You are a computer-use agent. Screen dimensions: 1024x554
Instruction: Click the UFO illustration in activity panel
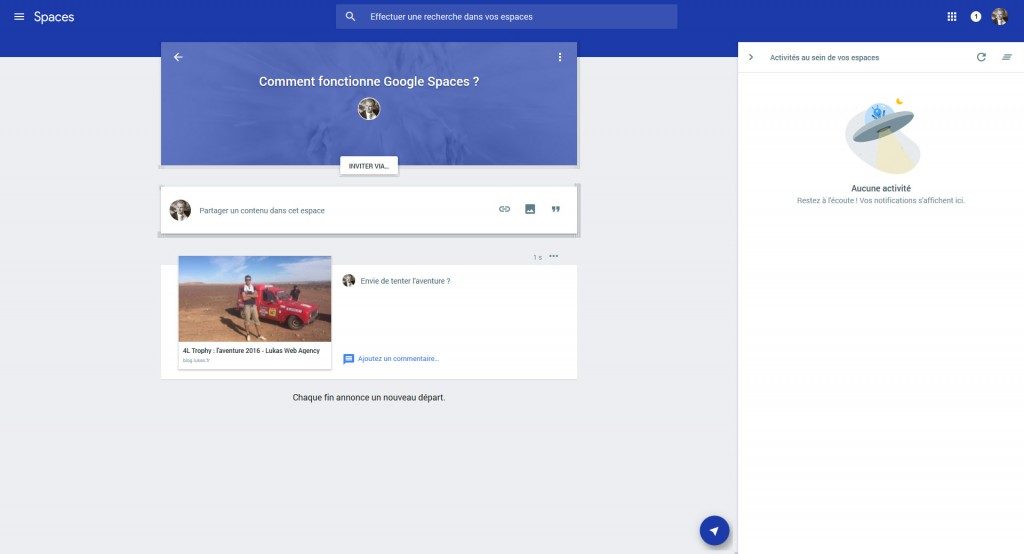point(882,136)
